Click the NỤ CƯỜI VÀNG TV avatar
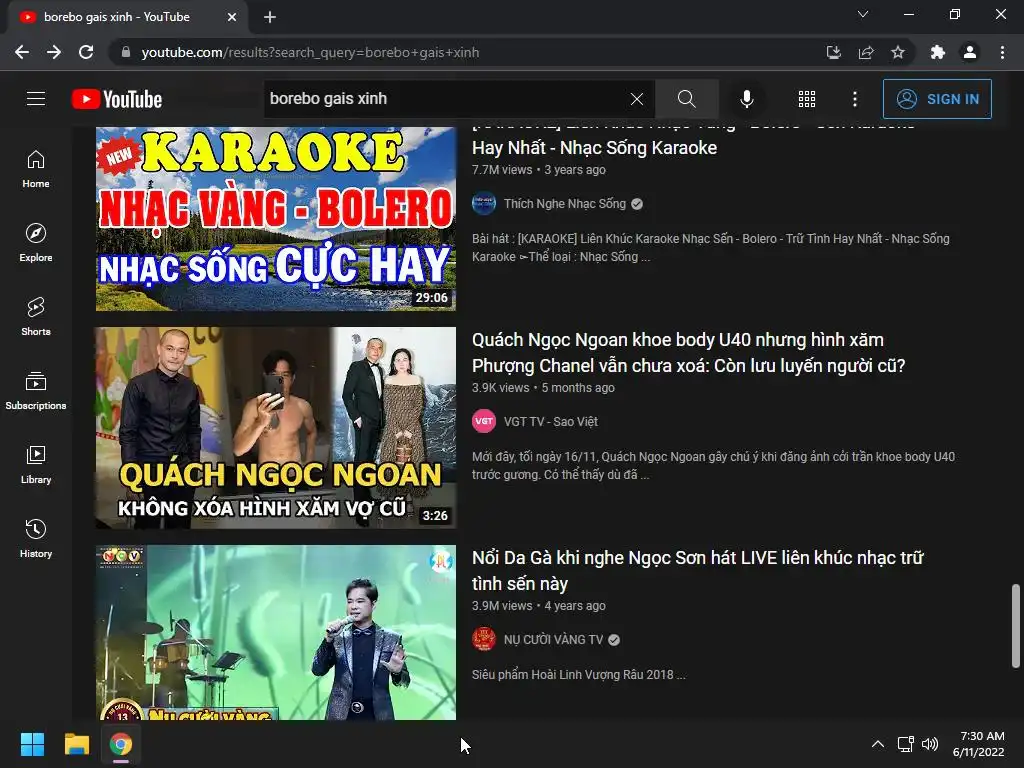 click(484, 639)
